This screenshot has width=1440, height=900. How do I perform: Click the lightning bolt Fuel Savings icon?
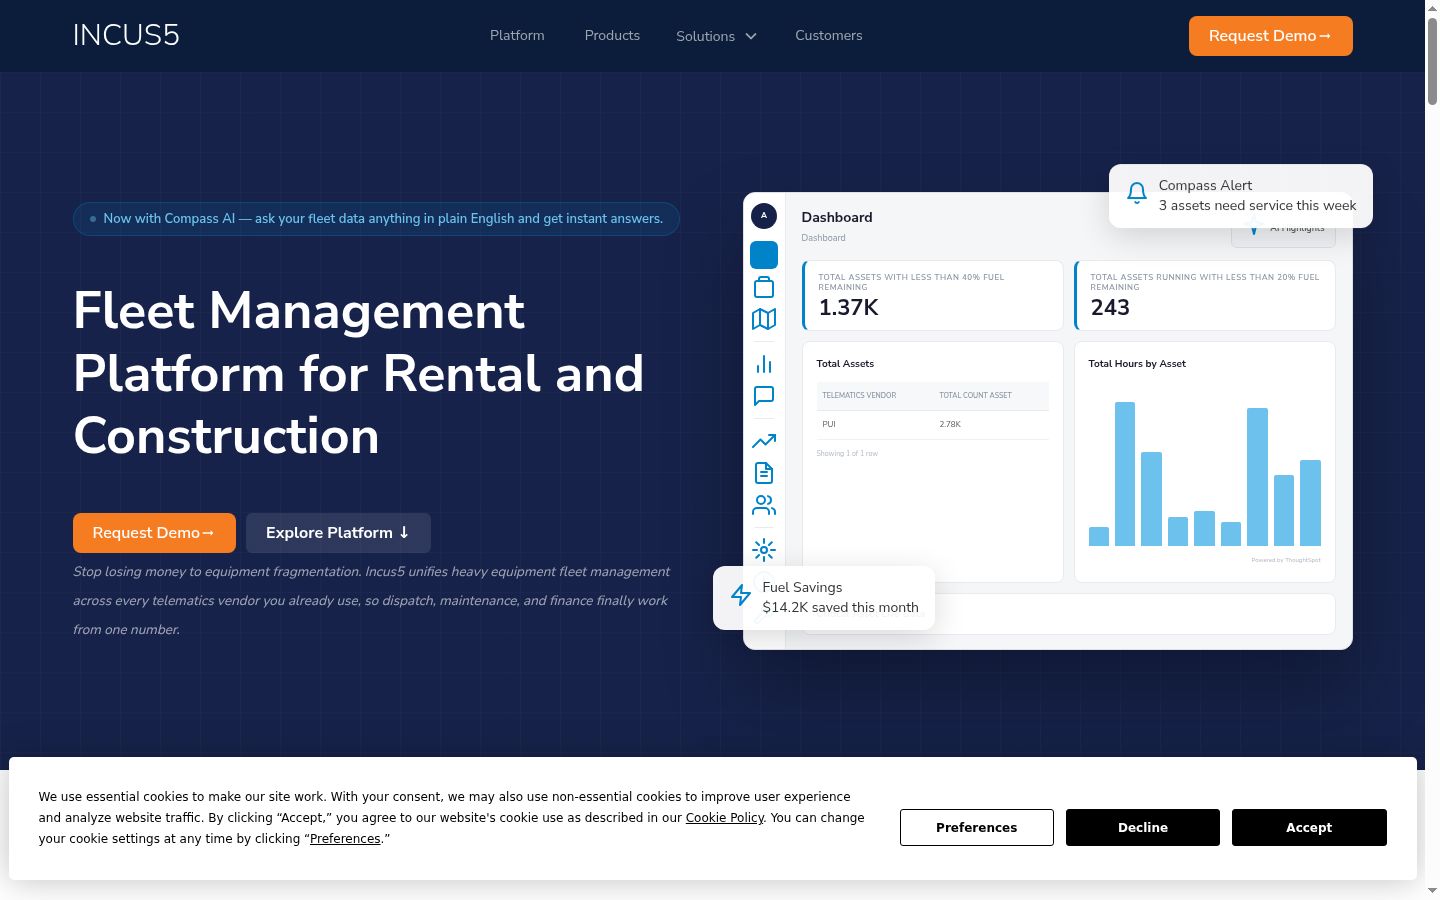pos(741,596)
